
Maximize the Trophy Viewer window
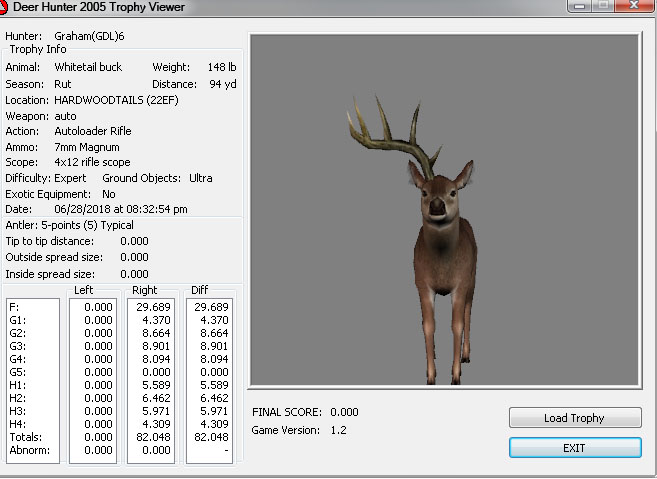pyautogui.click(x=603, y=6)
